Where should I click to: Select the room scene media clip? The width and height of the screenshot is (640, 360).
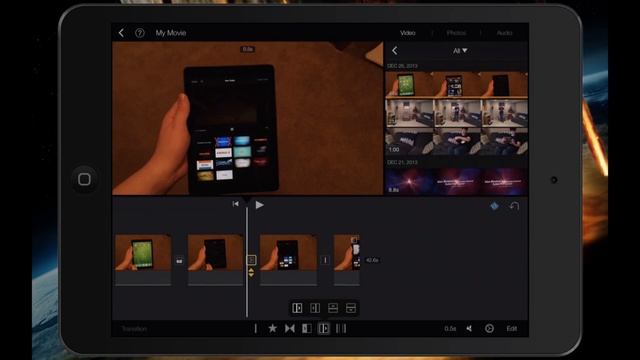point(456,113)
